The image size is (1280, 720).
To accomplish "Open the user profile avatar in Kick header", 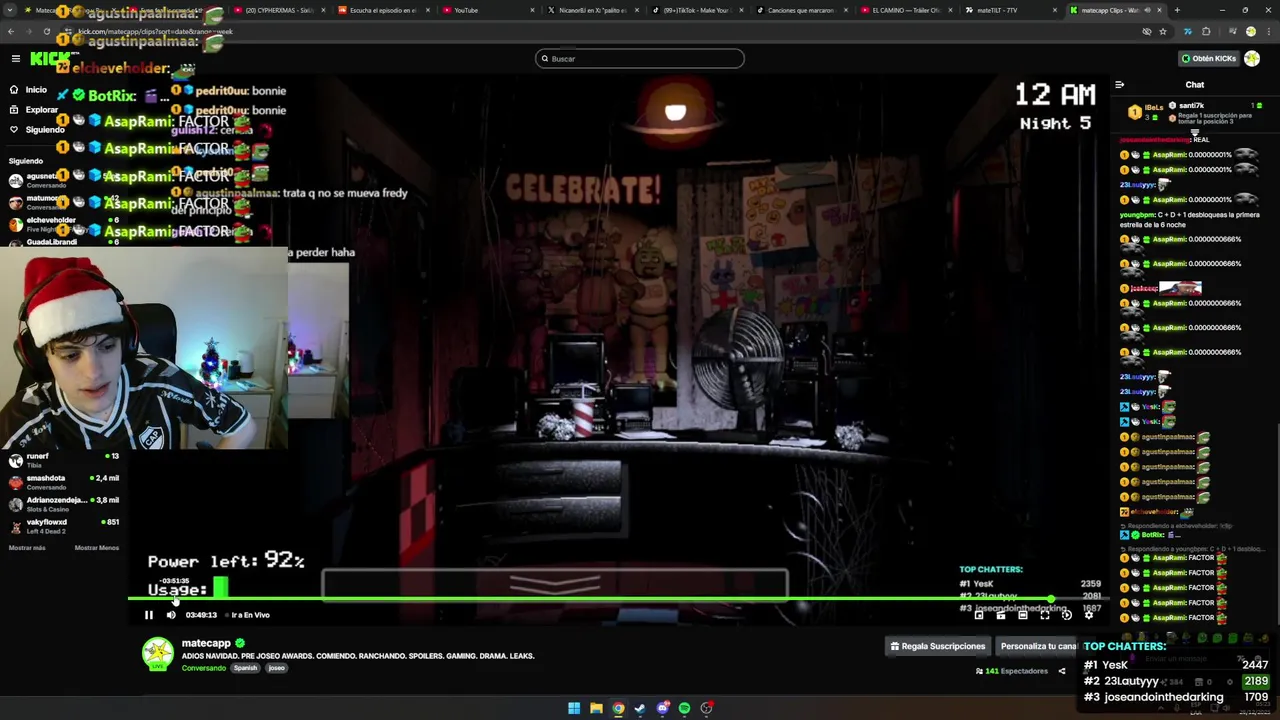I will click(x=1252, y=58).
